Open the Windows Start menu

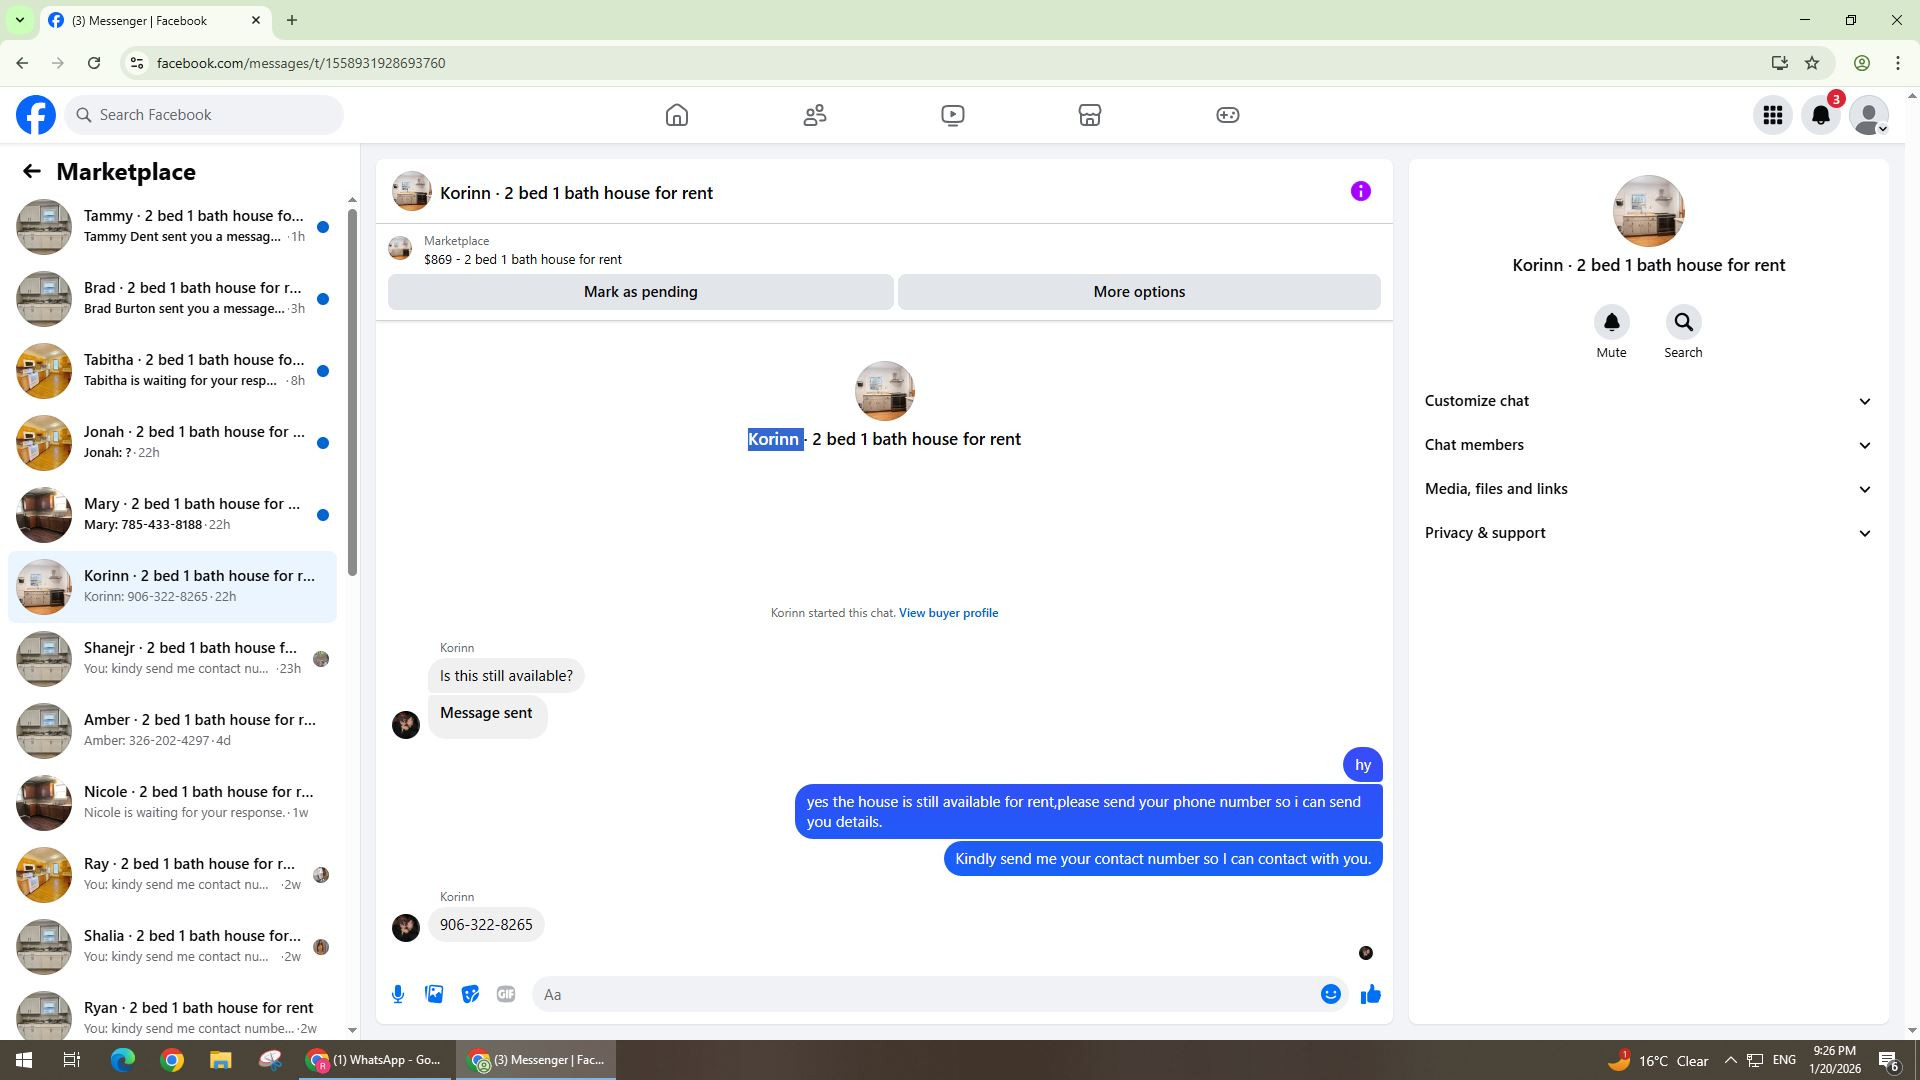coord(24,1060)
